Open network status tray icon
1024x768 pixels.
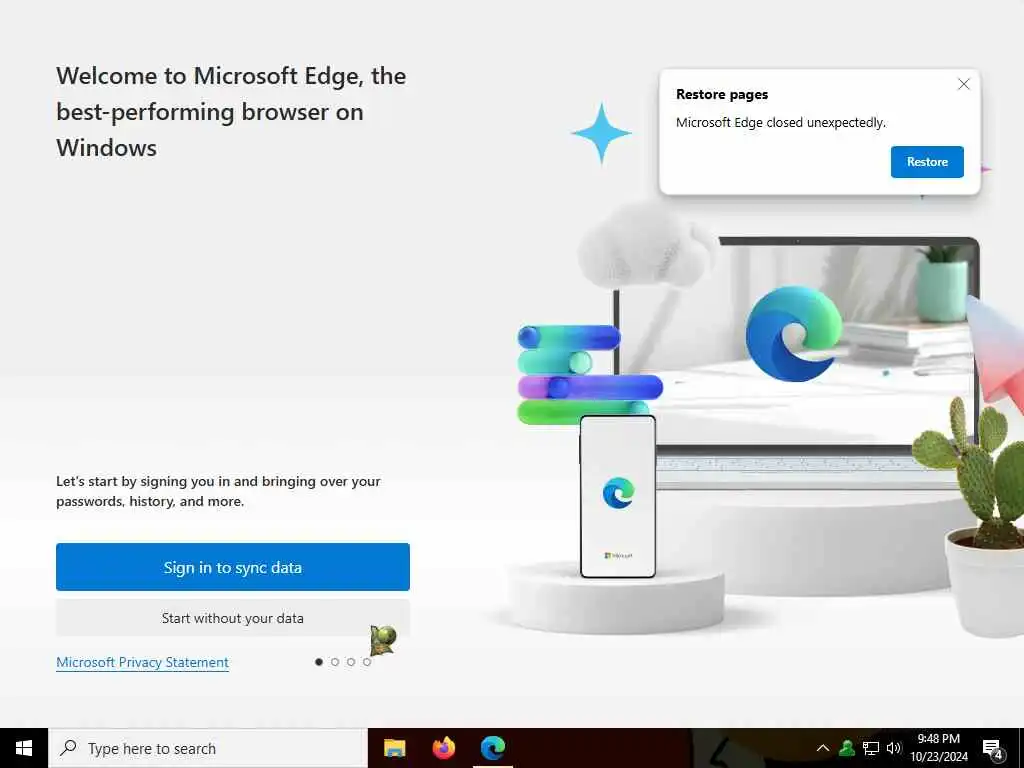coord(871,748)
